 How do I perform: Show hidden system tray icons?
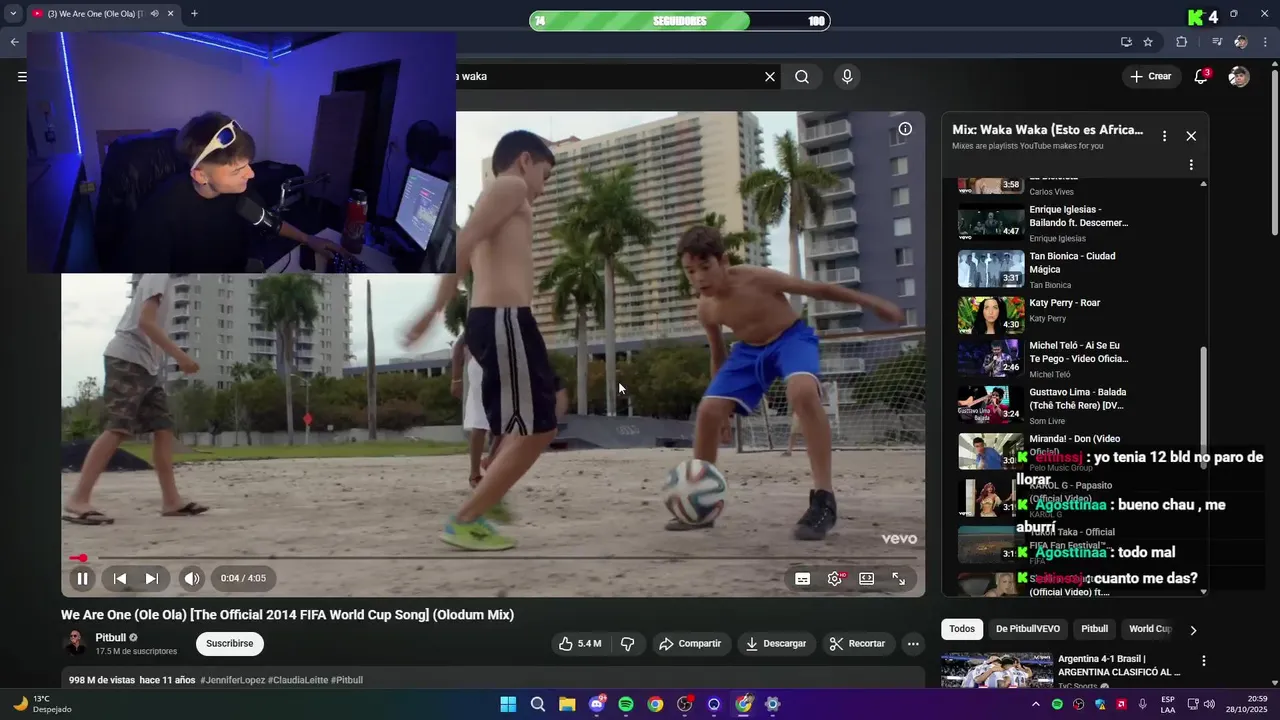point(1035,704)
